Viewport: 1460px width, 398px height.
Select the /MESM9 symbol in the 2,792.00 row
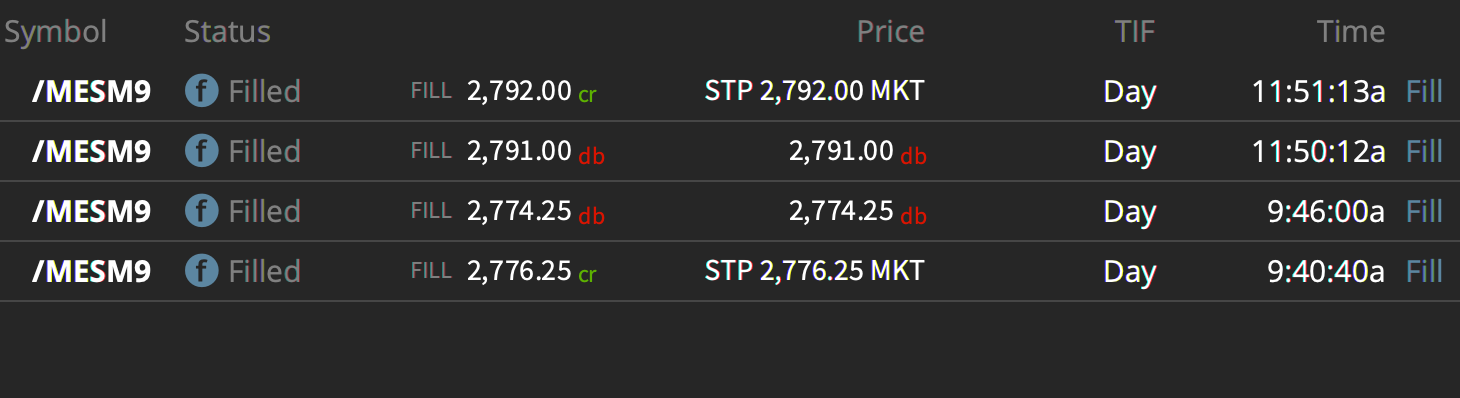click(91, 92)
